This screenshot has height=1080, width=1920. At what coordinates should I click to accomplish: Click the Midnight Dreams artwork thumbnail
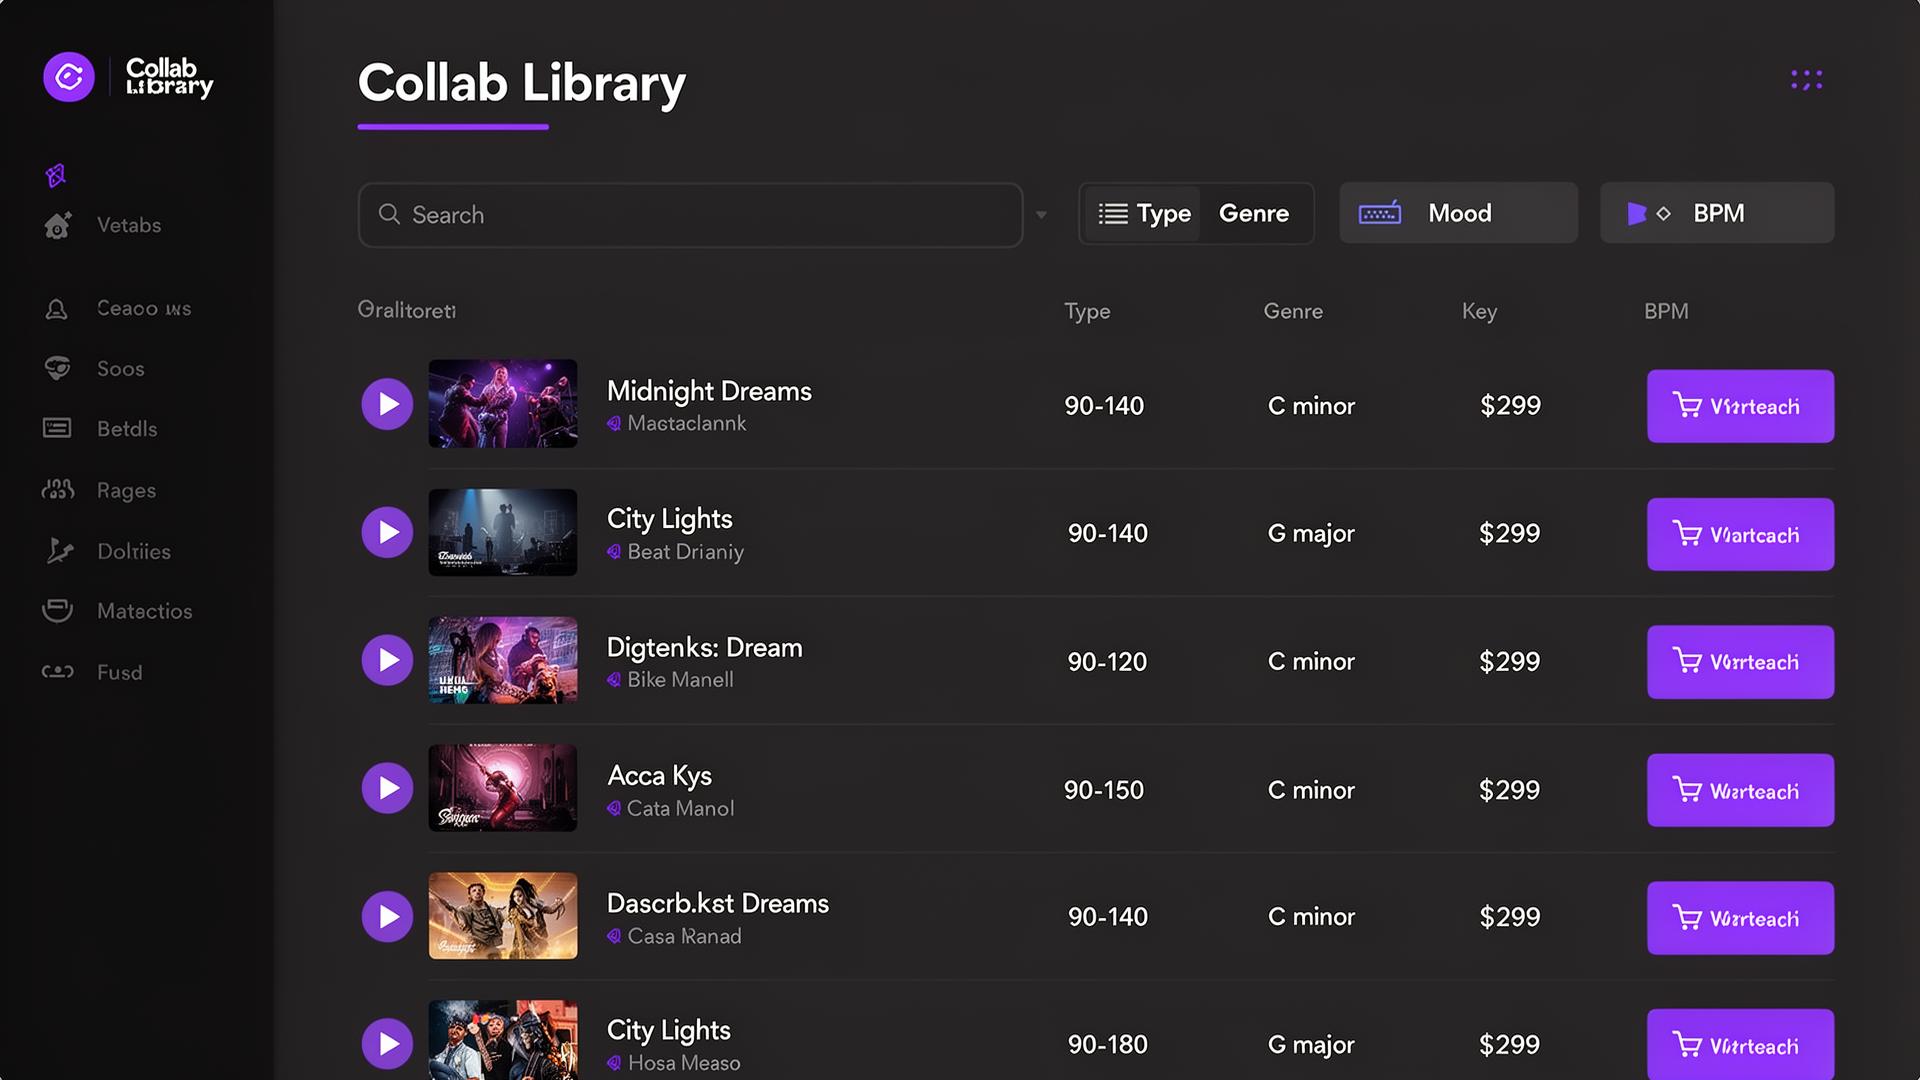[503, 404]
